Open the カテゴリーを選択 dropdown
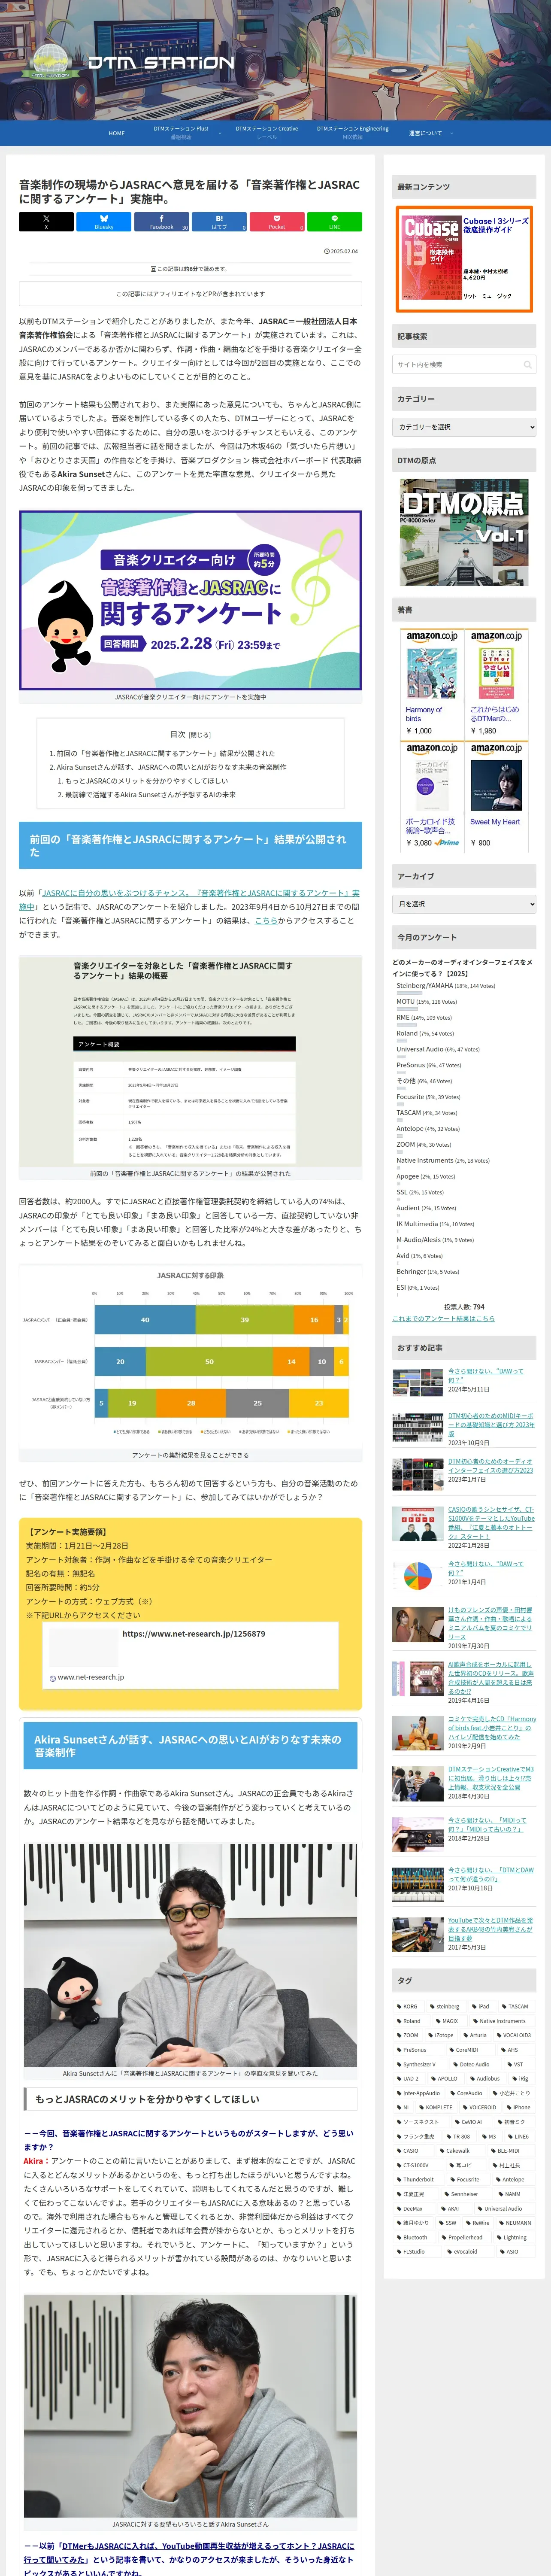551x2576 pixels. 464,427
